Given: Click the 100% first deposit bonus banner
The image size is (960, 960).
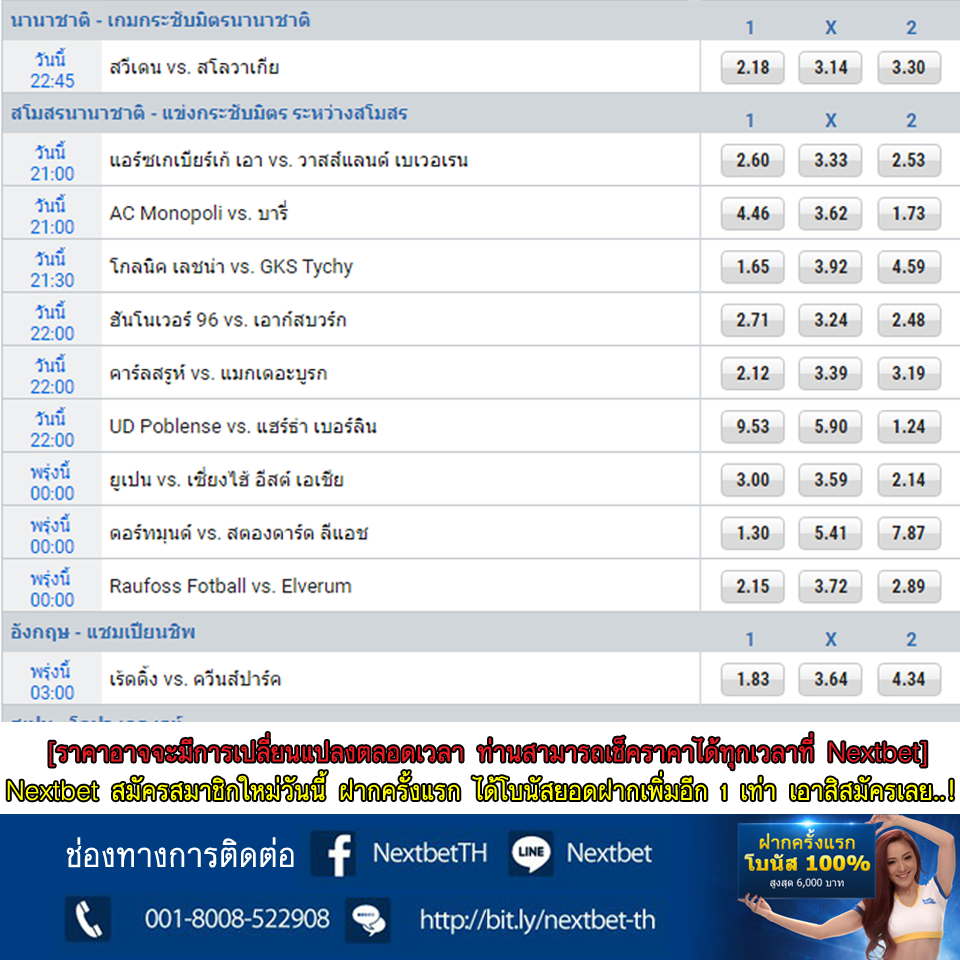Looking at the screenshot, I should (807, 862).
